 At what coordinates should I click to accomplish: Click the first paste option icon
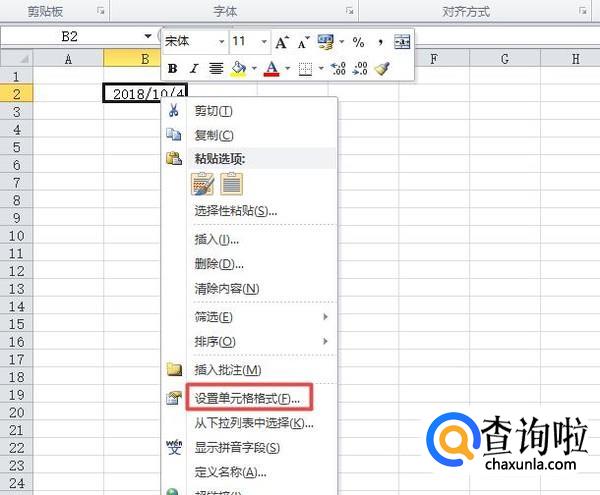[202, 184]
